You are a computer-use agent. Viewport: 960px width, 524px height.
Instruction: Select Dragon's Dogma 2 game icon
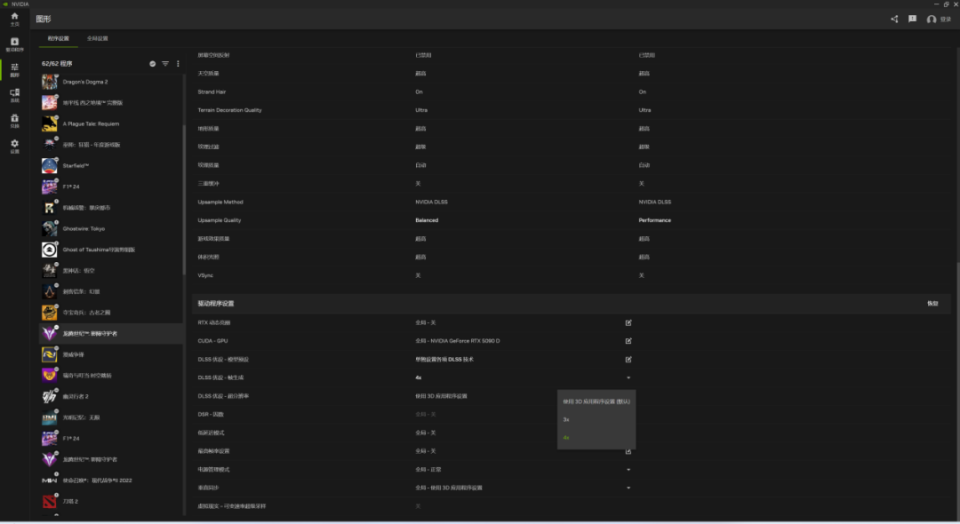[50, 81]
